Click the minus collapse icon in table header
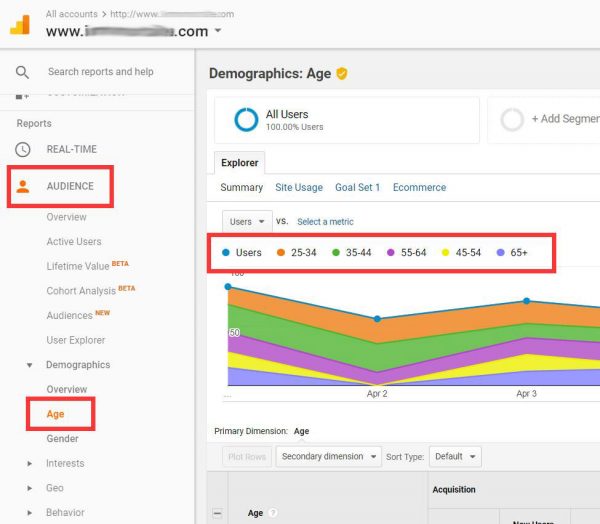 (x=217, y=513)
